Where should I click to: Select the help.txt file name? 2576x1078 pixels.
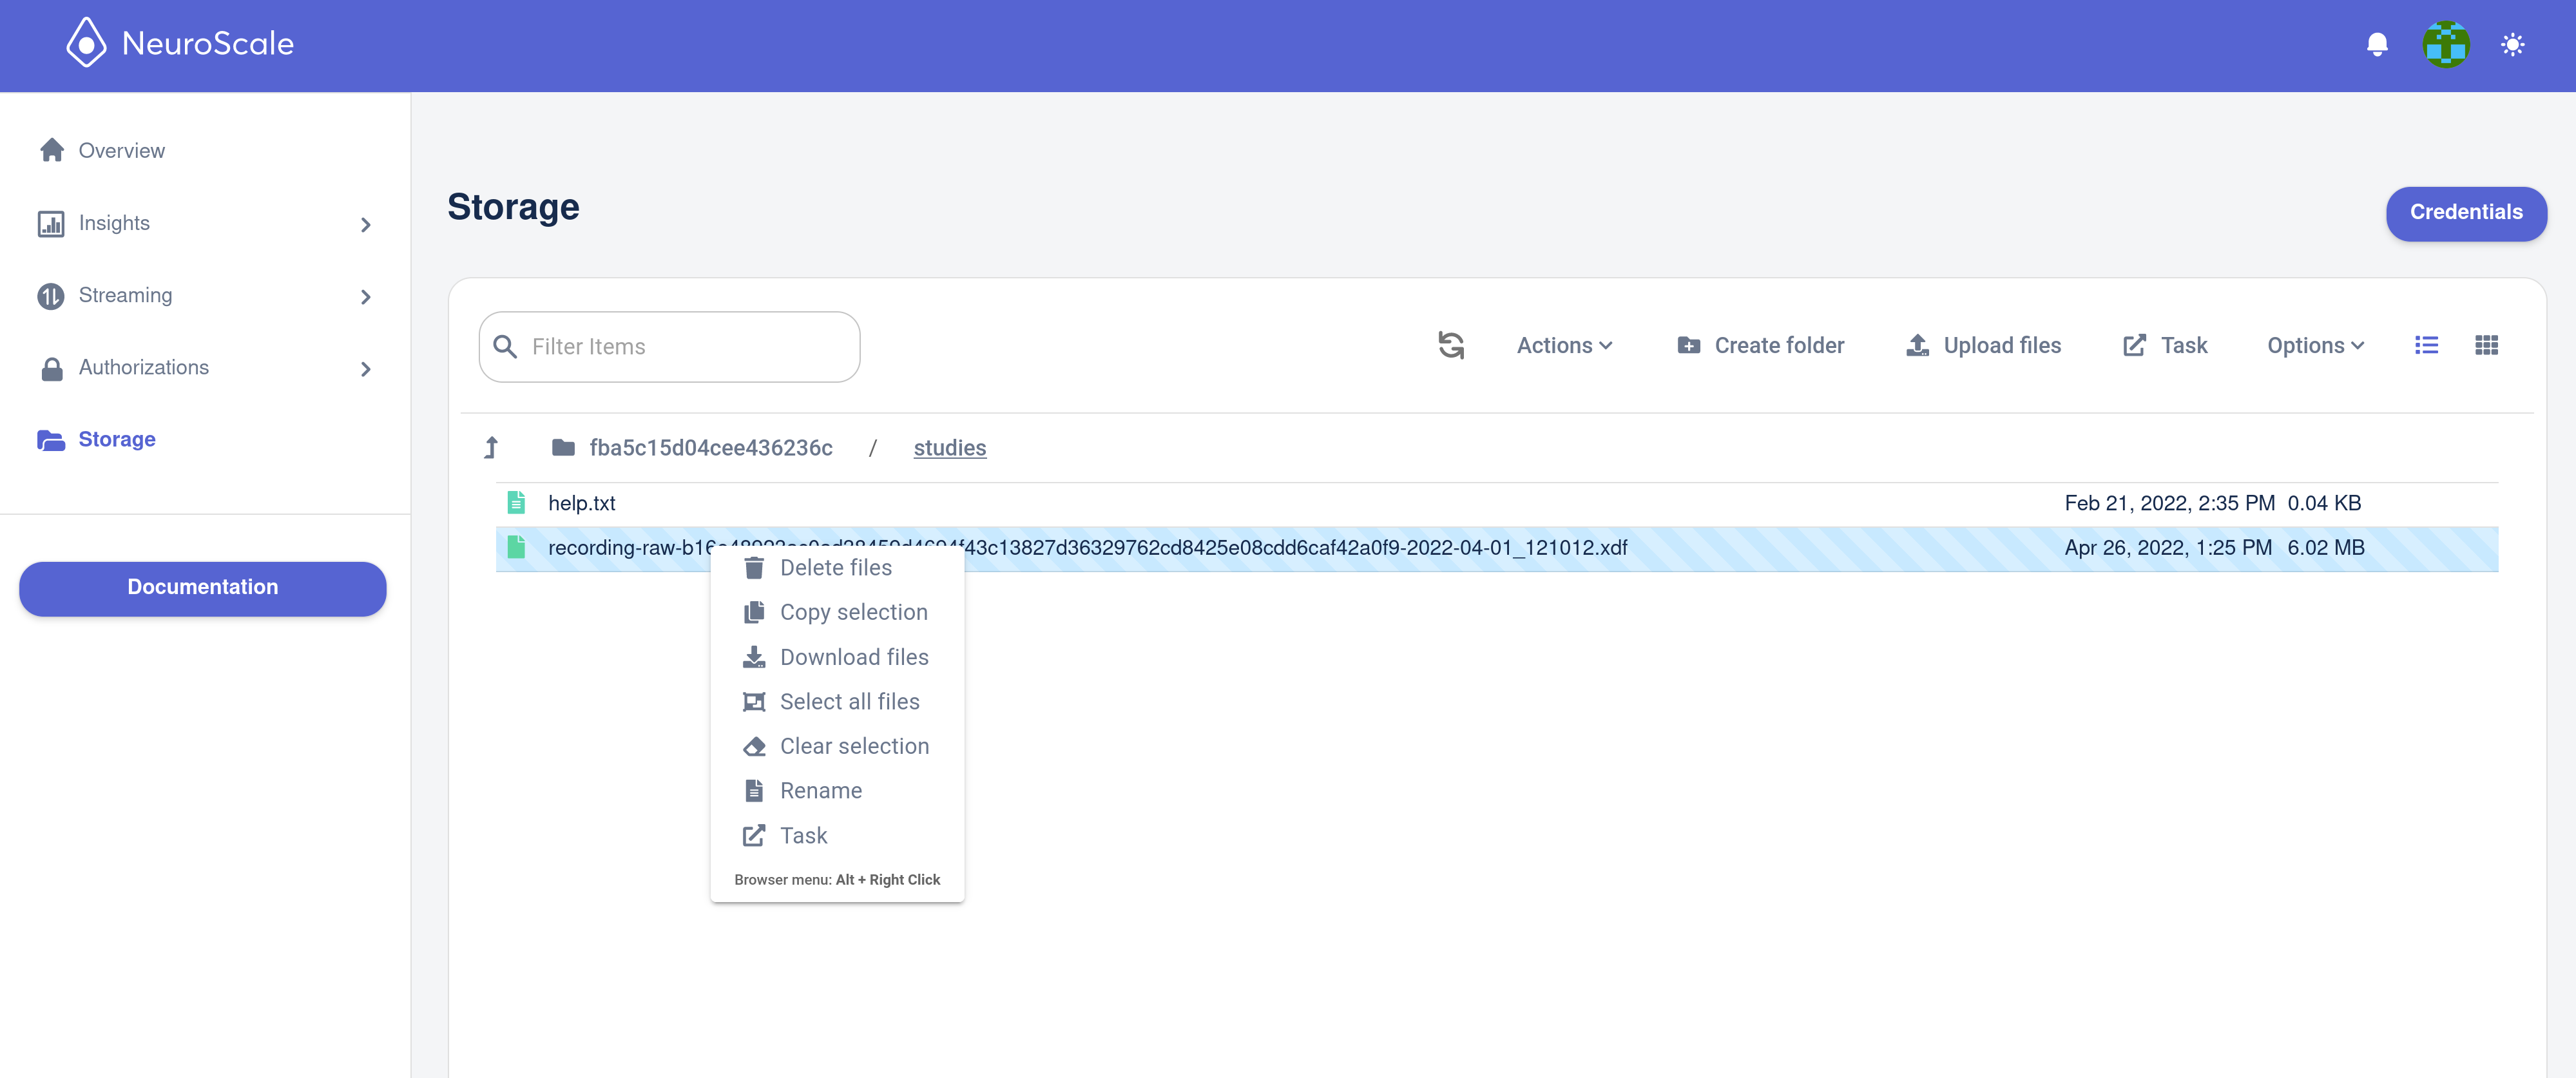581,503
